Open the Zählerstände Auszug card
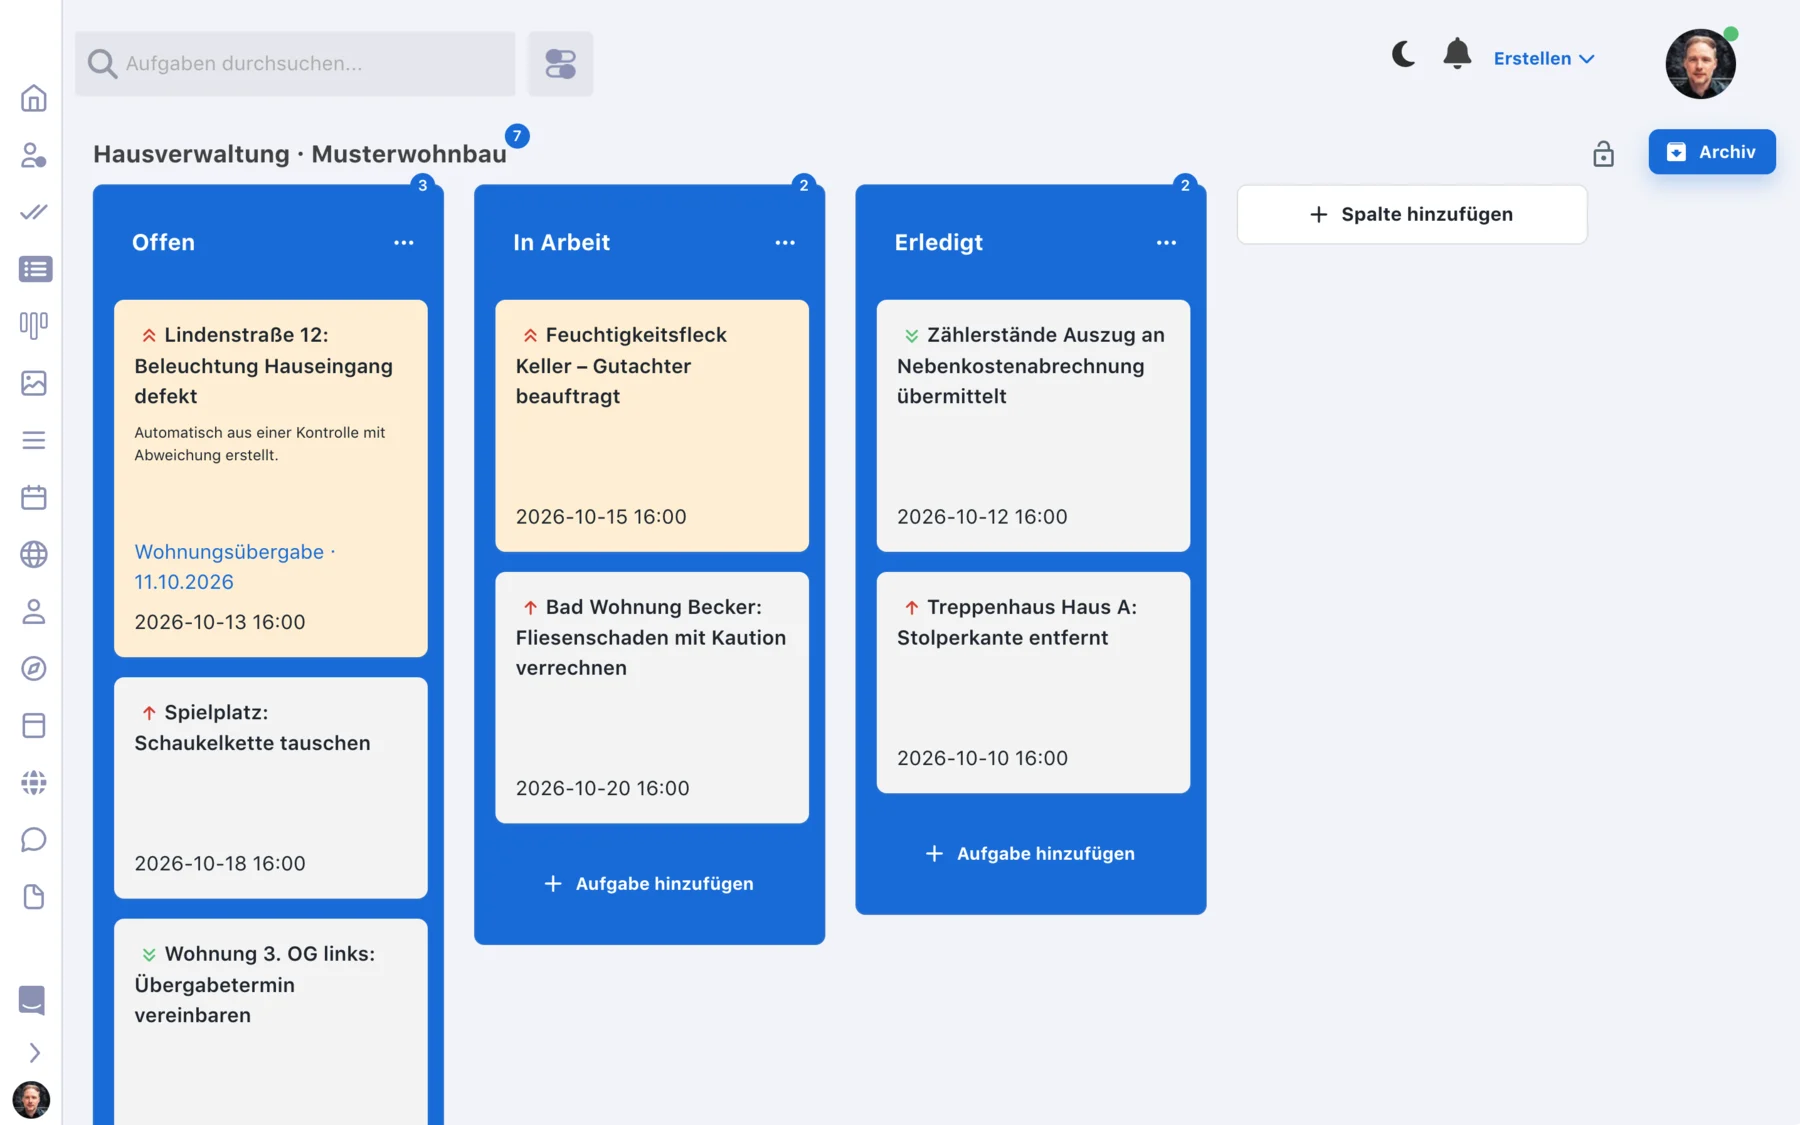 click(1033, 426)
